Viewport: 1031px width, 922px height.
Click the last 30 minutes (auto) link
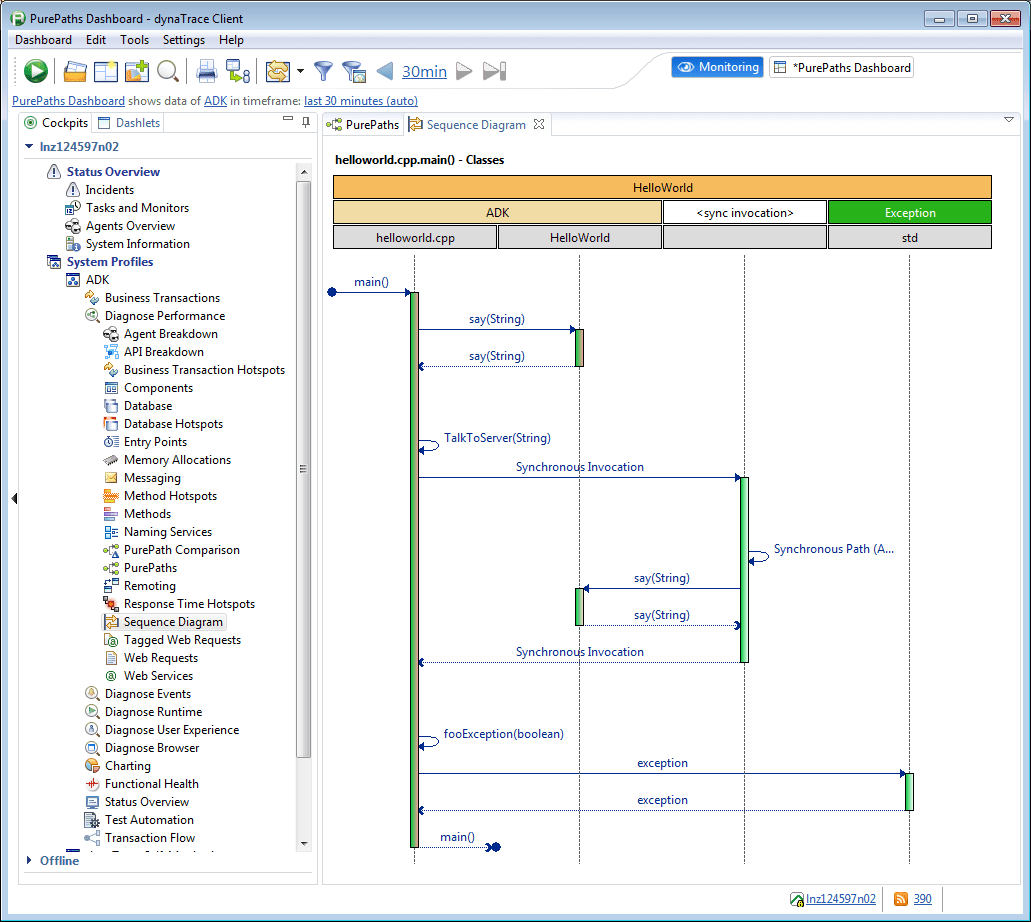[361, 101]
